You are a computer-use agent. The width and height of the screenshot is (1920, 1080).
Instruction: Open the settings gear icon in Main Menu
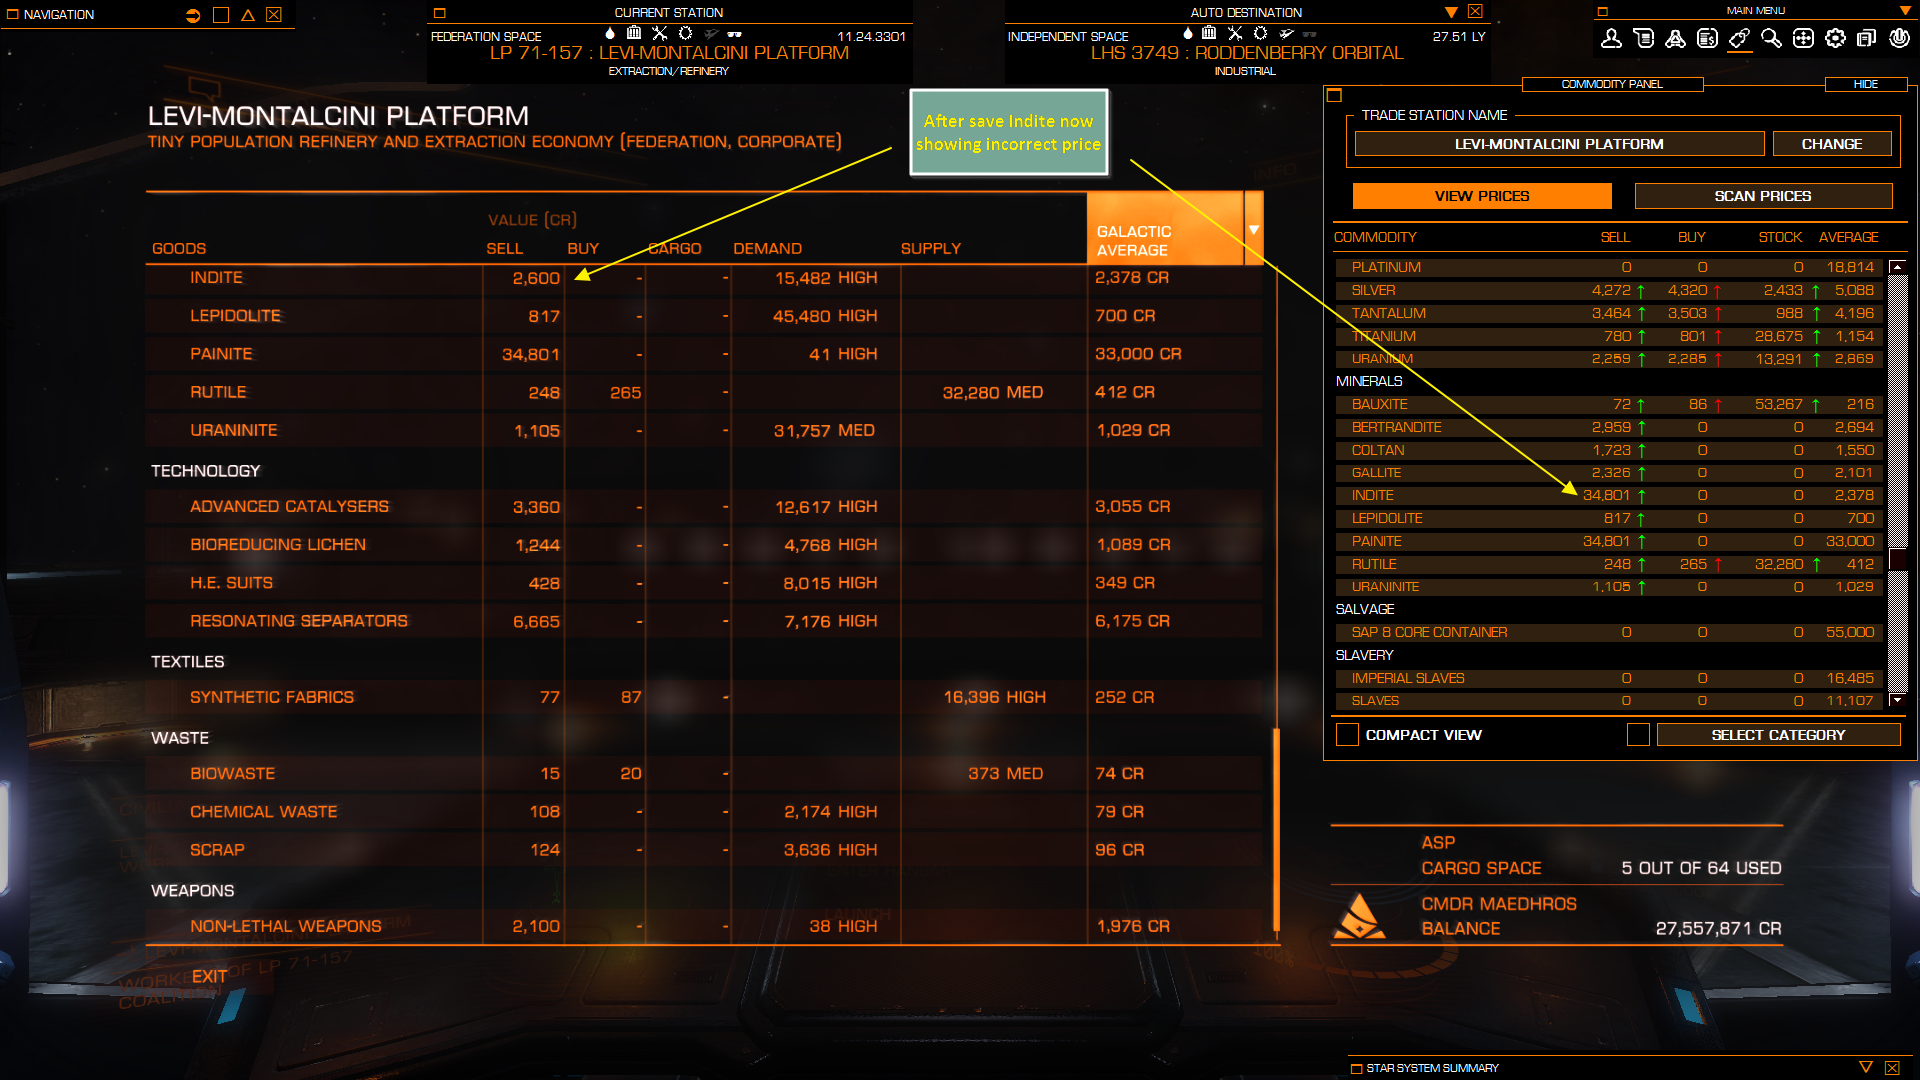click(1835, 38)
